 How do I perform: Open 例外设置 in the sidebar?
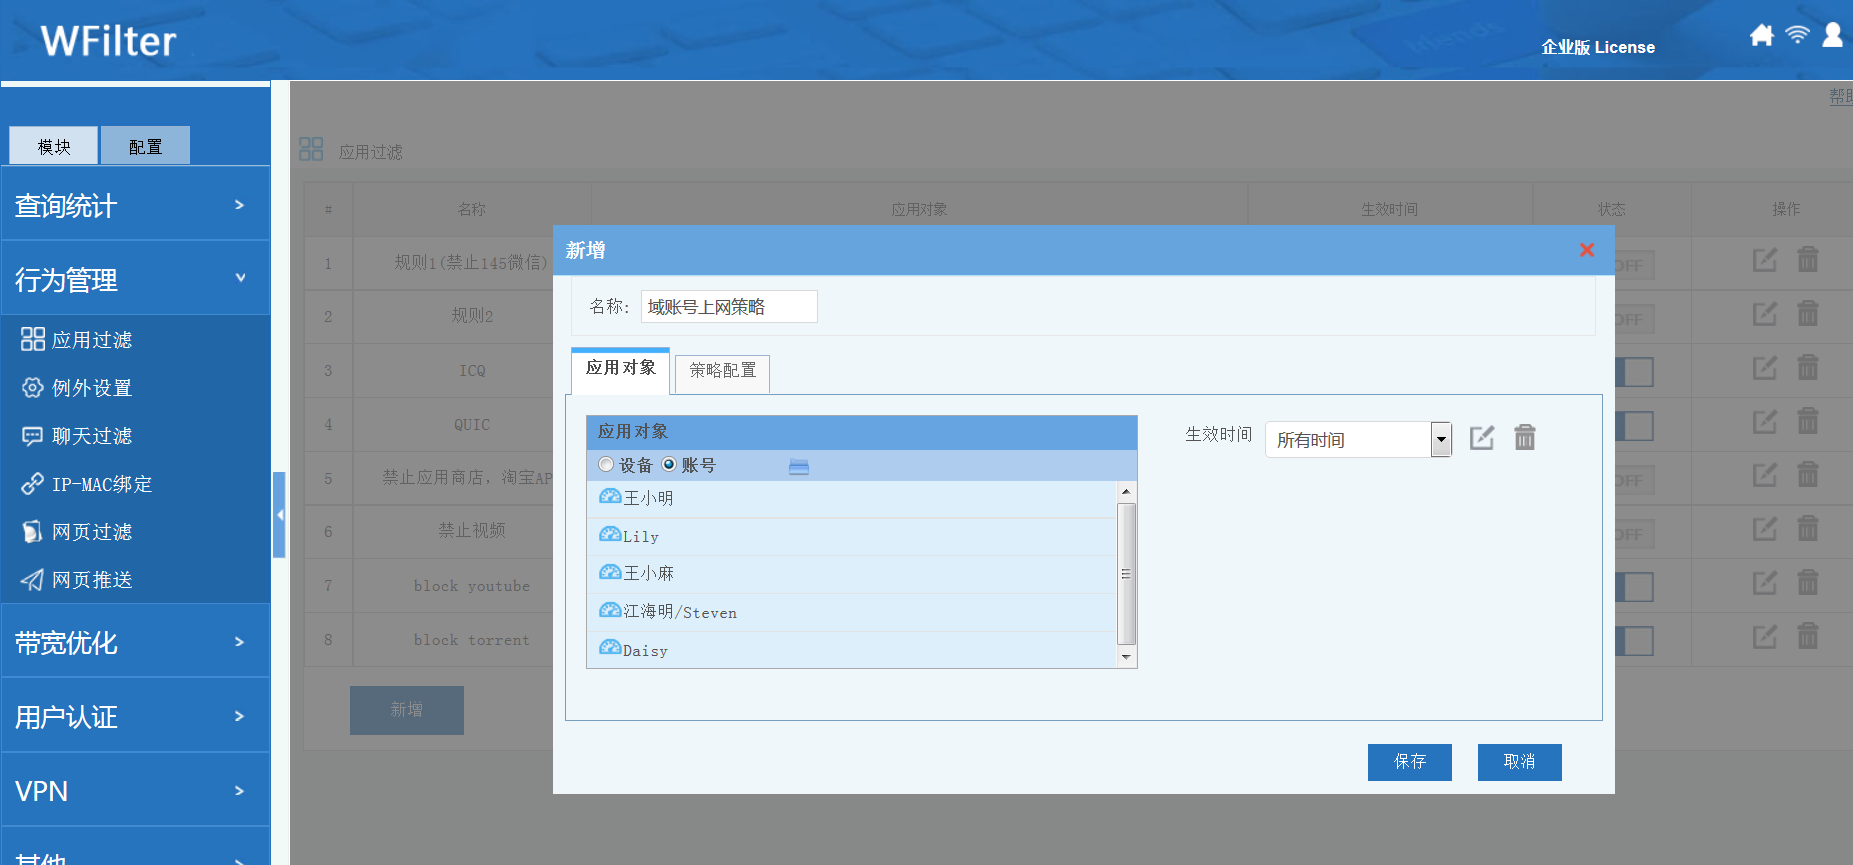point(91,388)
